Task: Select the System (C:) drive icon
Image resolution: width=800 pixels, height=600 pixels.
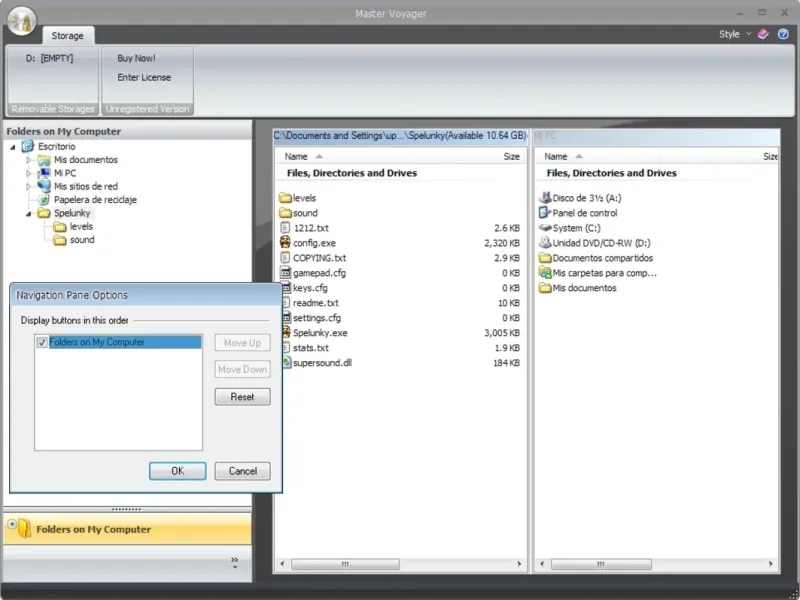Action: click(x=545, y=228)
